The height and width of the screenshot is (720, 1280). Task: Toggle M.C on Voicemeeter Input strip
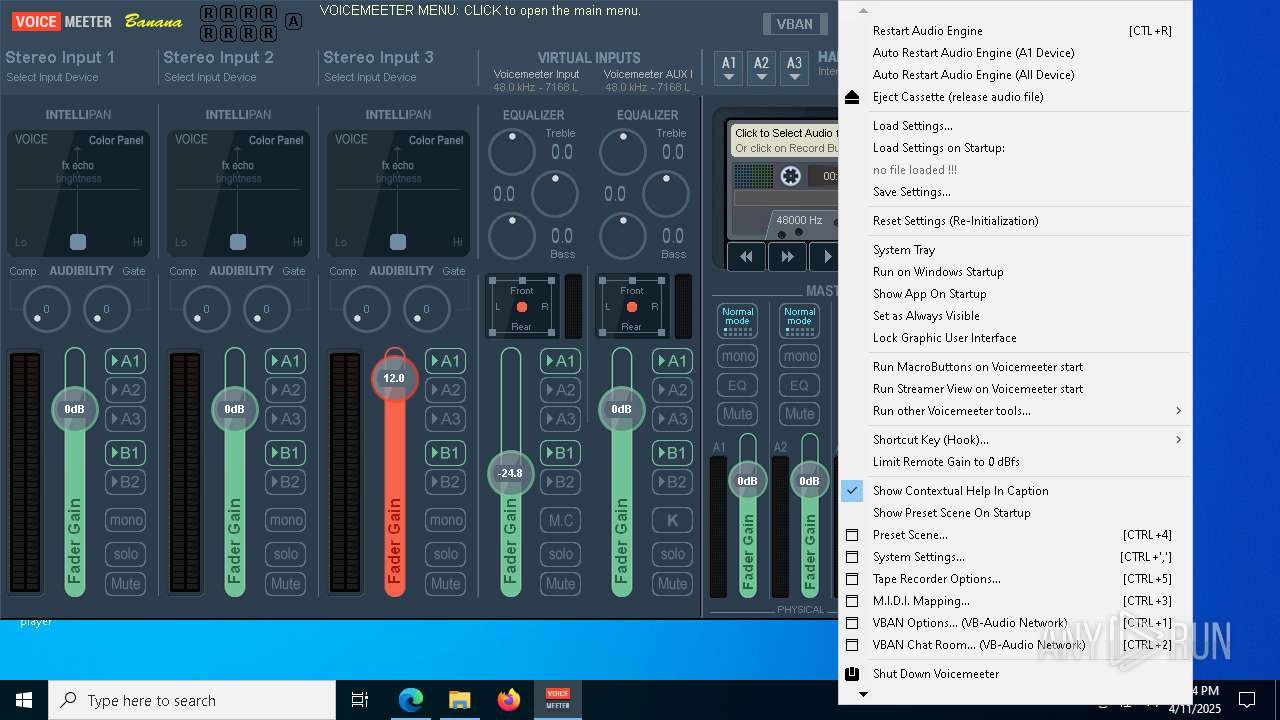point(560,520)
